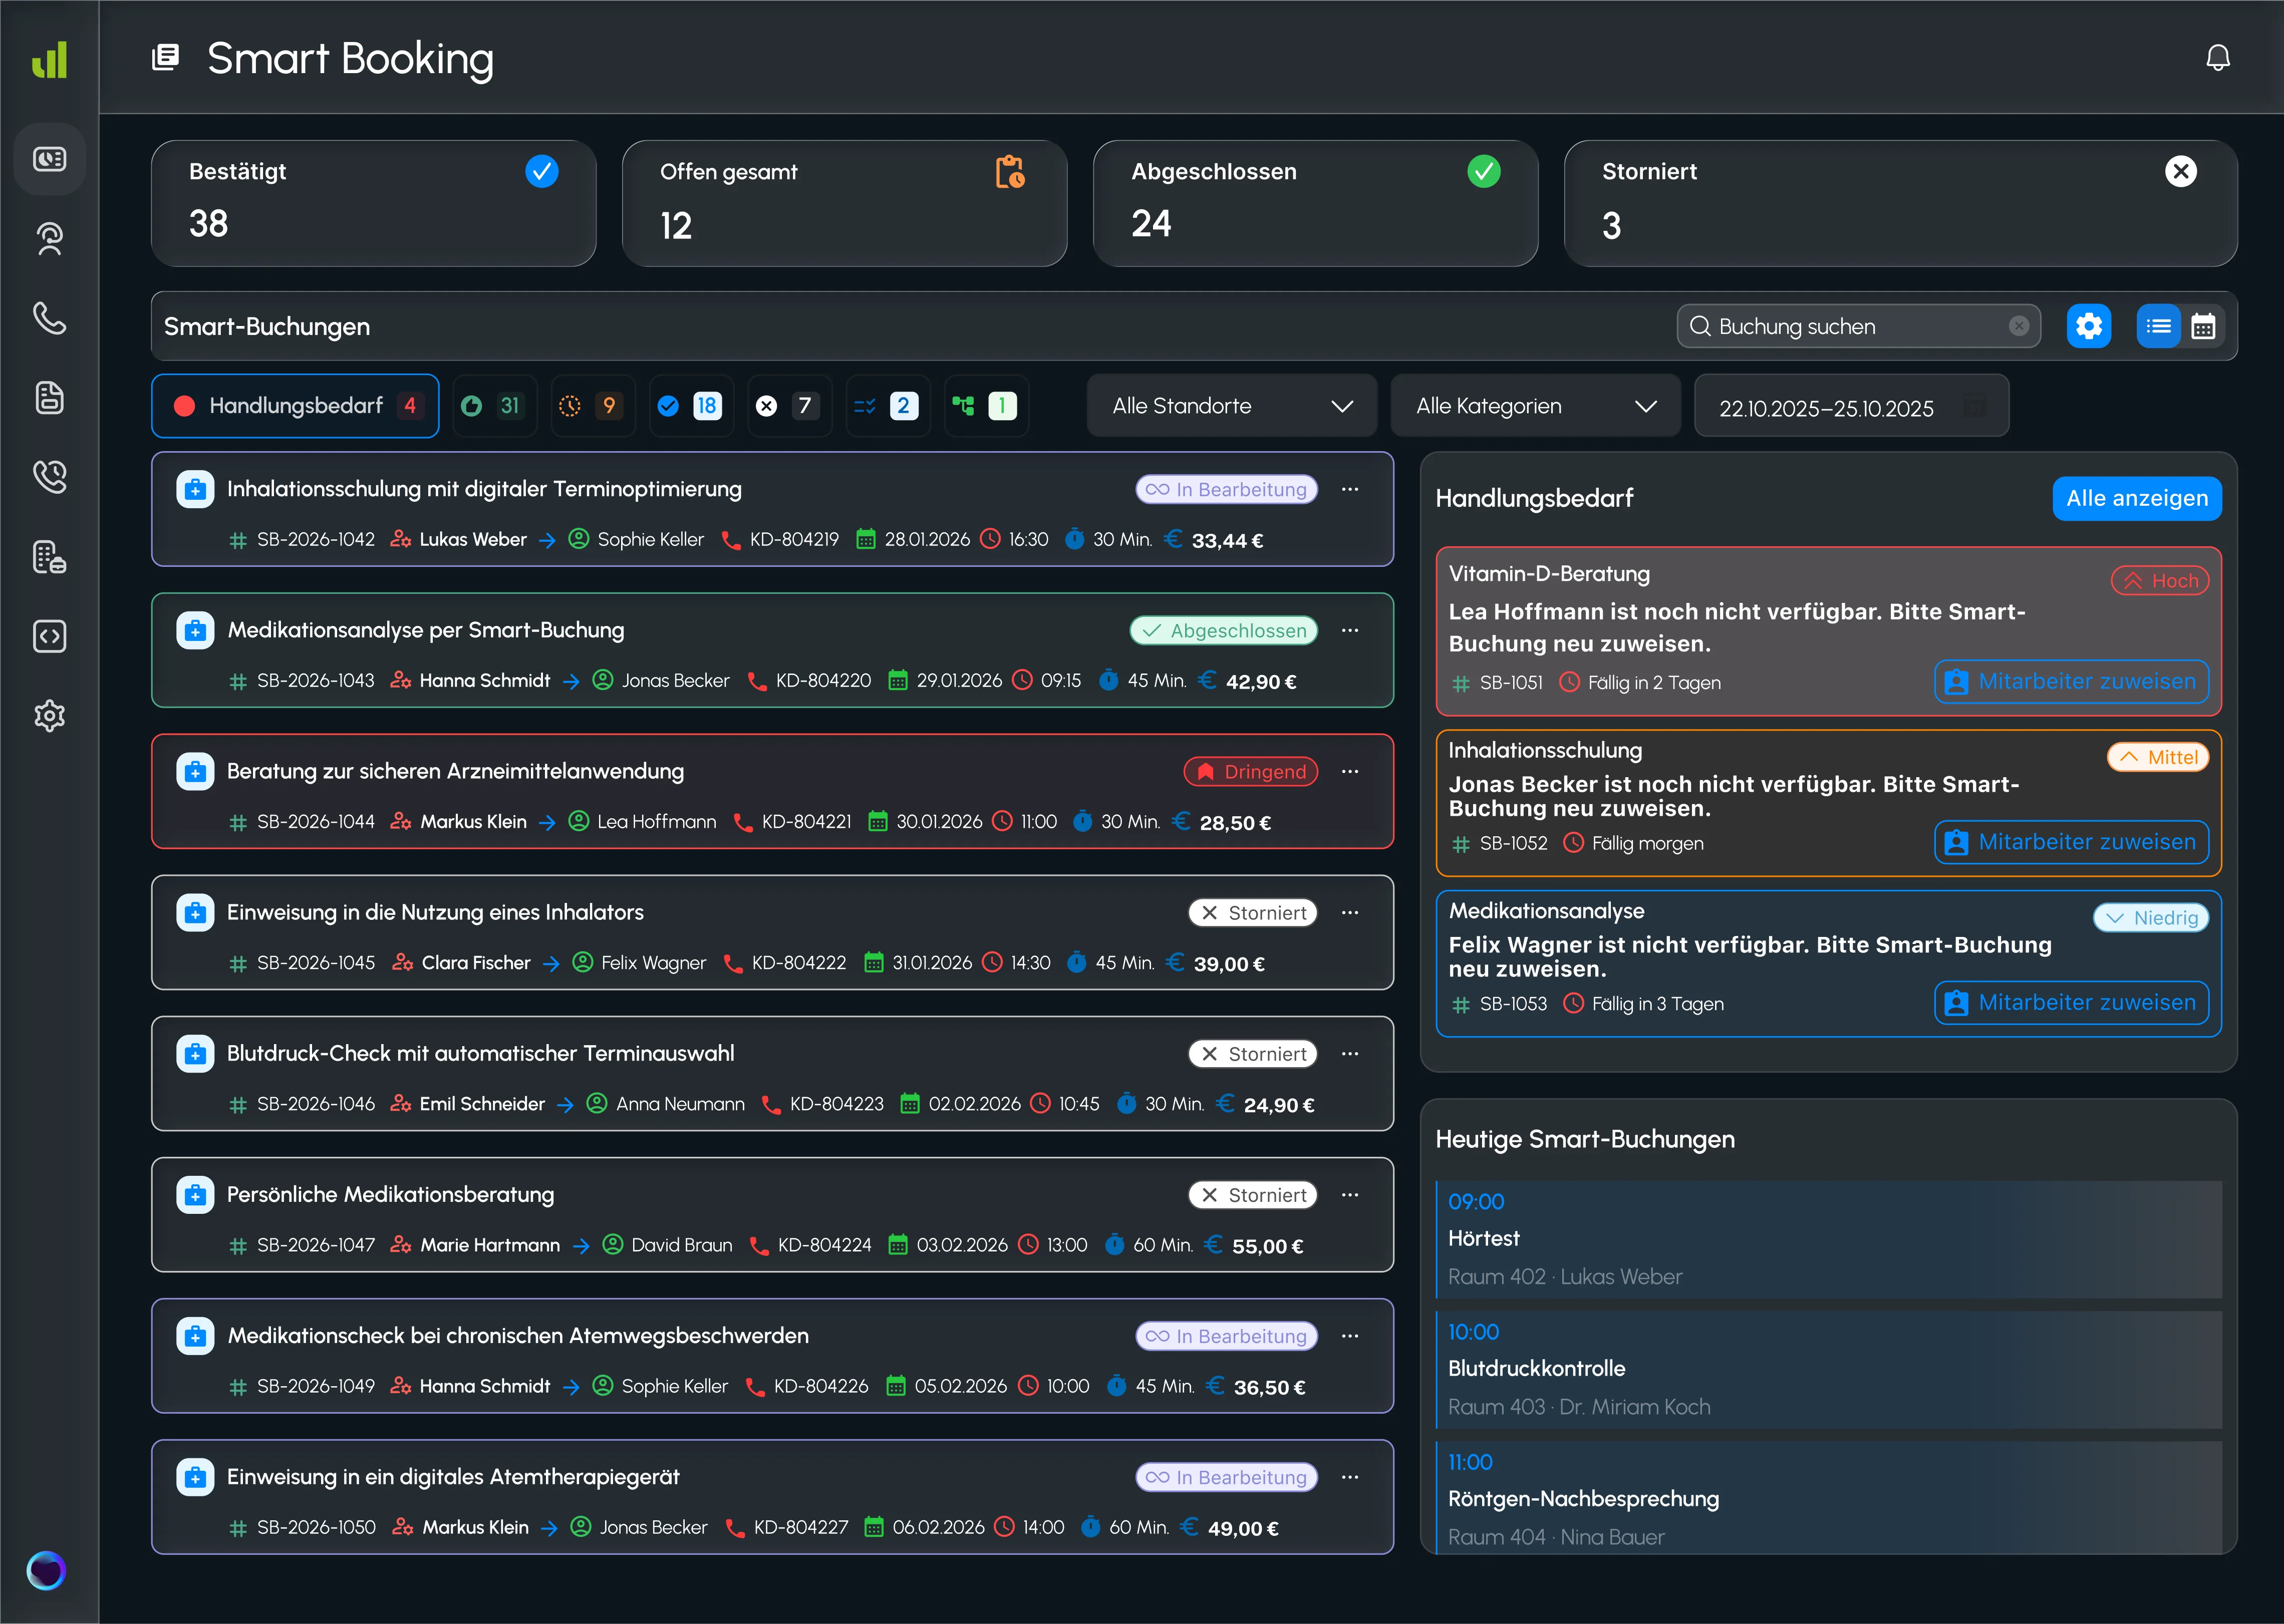Click the Bestätigt summary card
The width and height of the screenshot is (2284, 1624).
[374, 203]
